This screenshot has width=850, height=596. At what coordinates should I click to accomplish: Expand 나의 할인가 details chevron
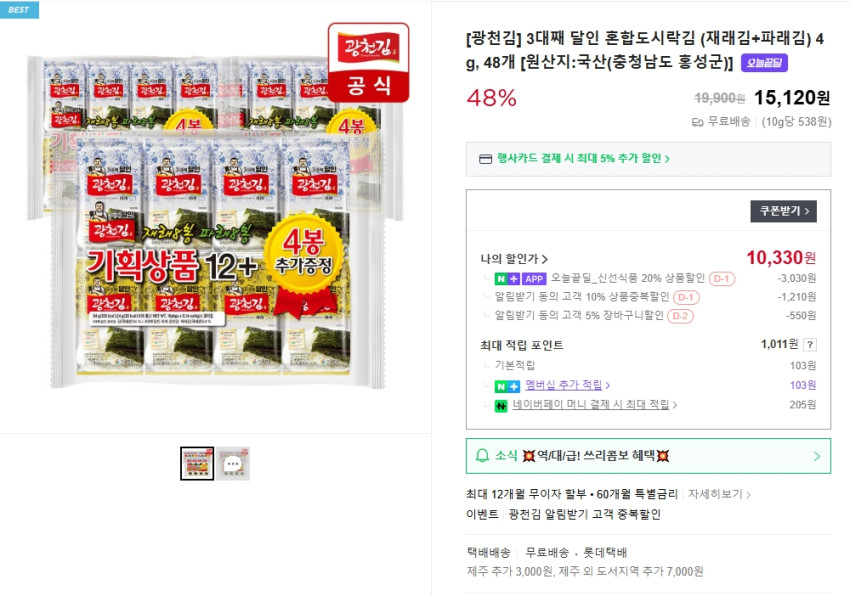(x=545, y=259)
